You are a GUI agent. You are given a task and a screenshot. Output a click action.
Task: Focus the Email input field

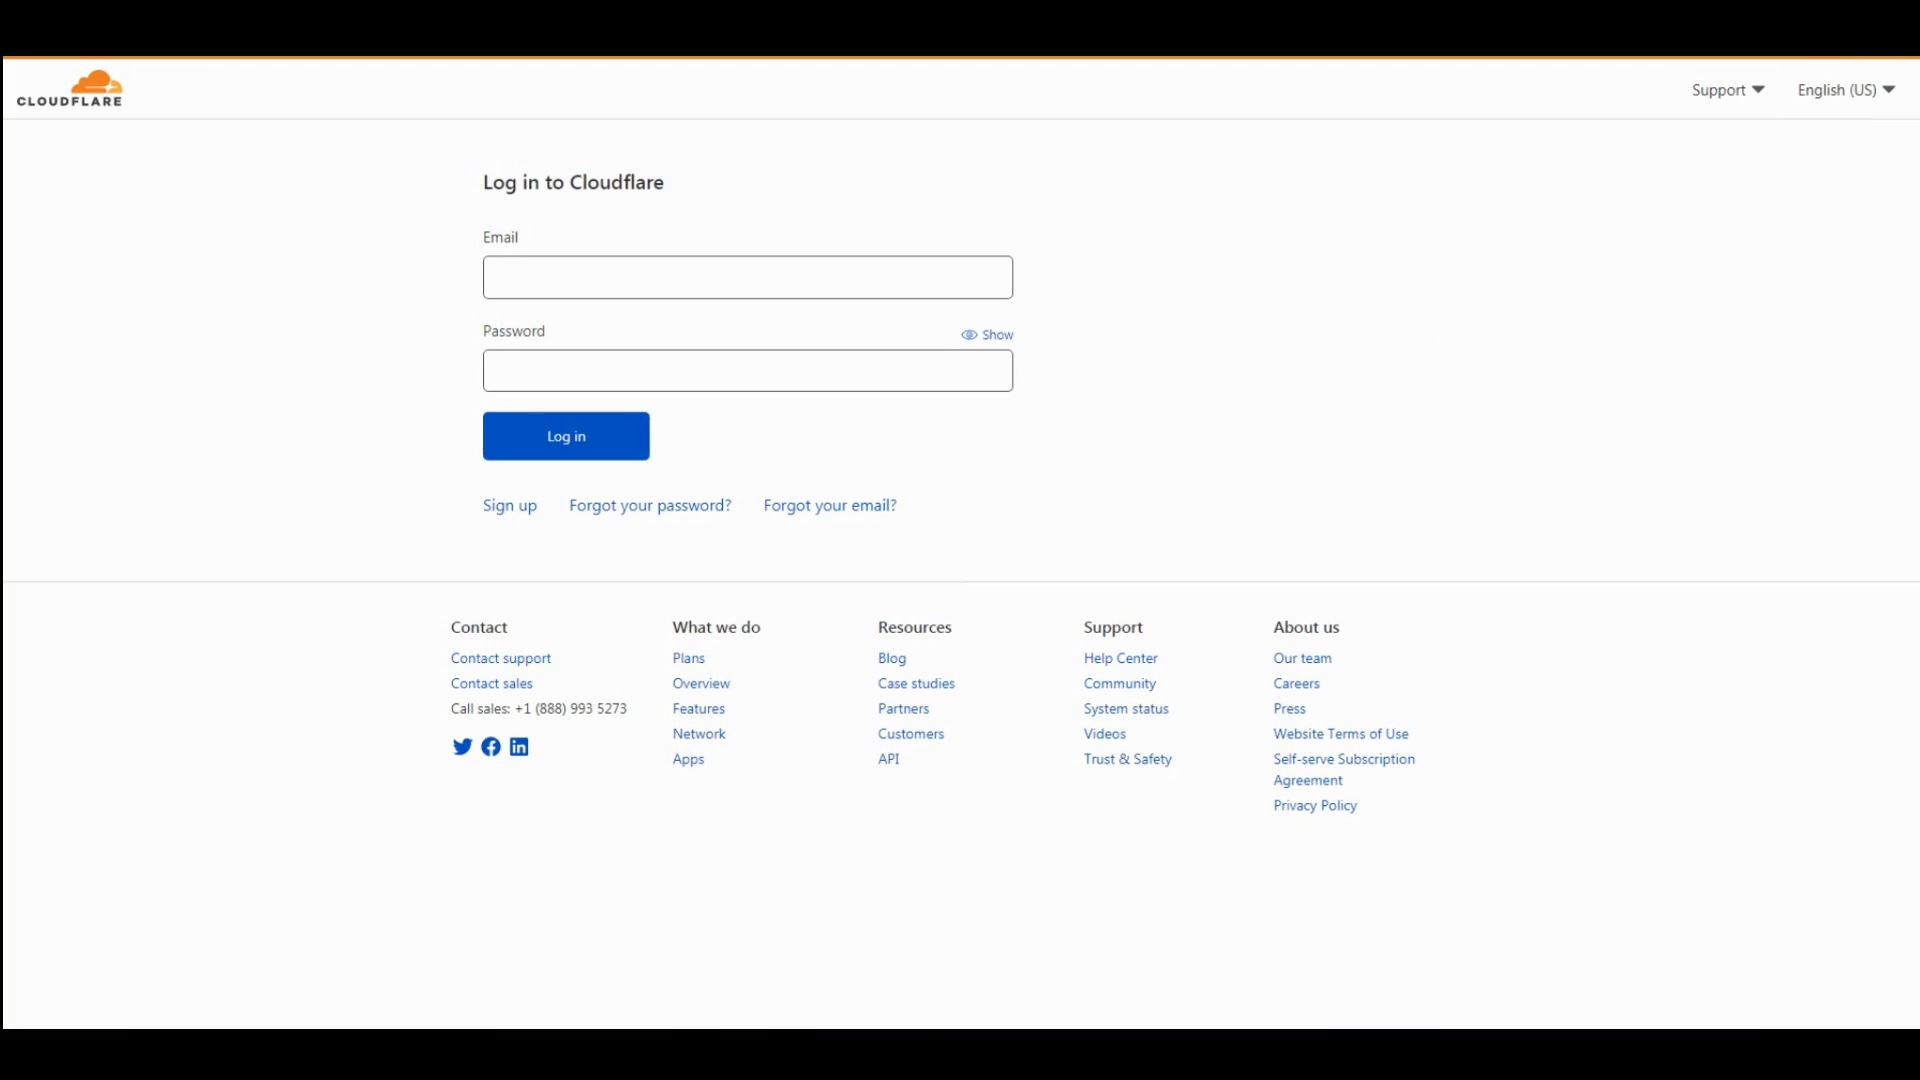coord(747,277)
